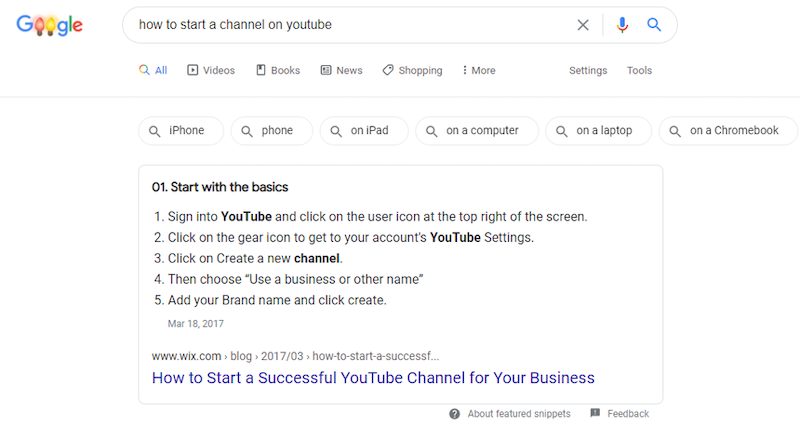This screenshot has height=438, width=800.
Task: Click the Feedback flag icon
Action: [x=595, y=414]
